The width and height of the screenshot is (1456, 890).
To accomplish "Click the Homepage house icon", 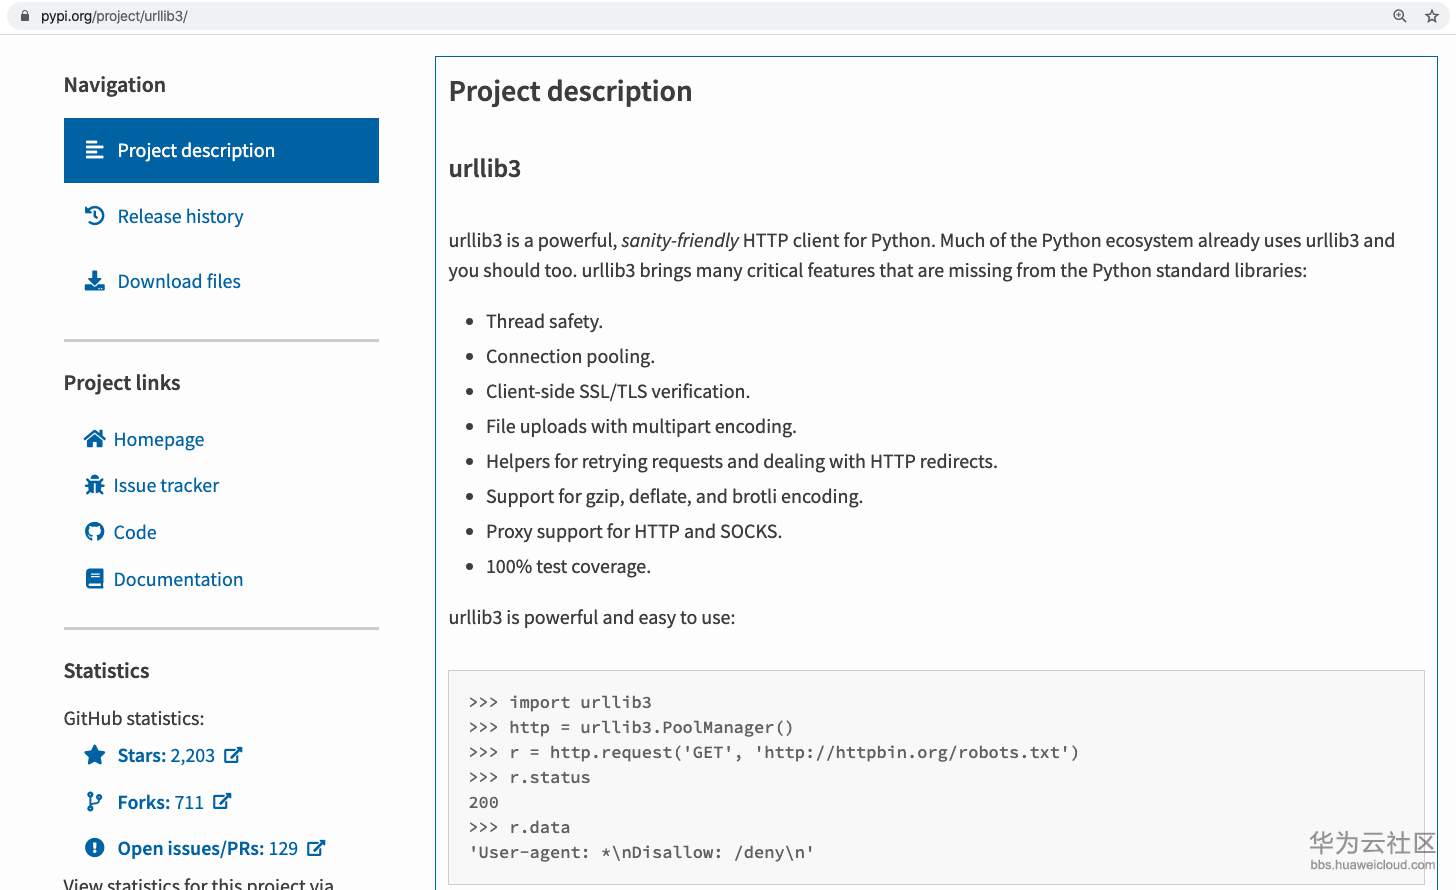I will [95, 439].
